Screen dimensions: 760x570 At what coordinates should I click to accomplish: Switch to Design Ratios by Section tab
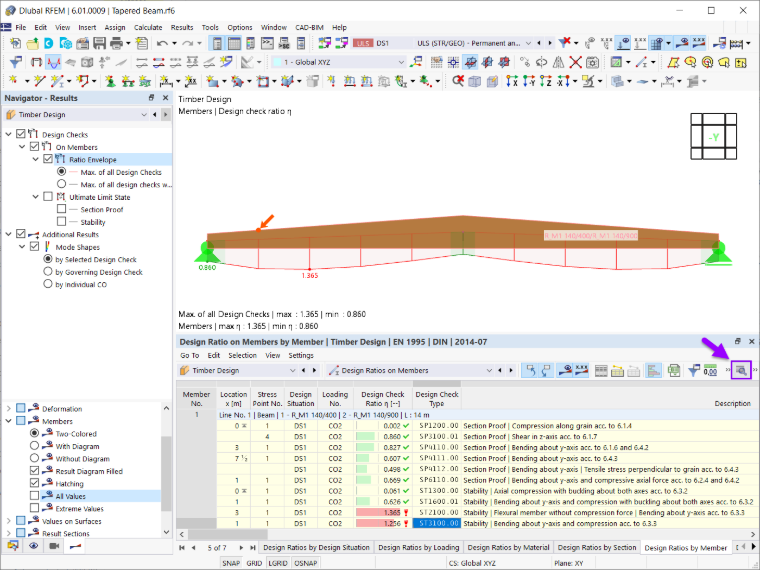[597, 547]
